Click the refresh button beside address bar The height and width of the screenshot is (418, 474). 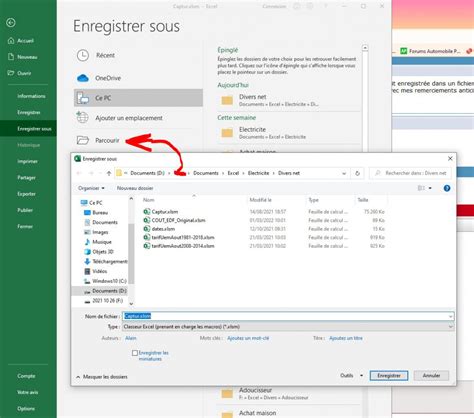(357, 173)
